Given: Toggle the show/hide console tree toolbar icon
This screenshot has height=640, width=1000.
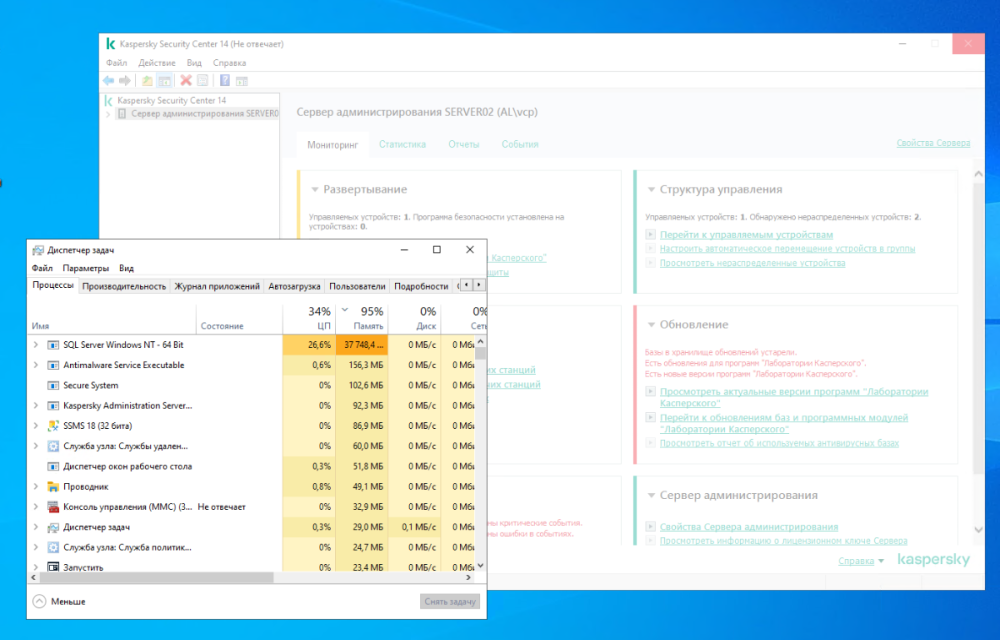Looking at the screenshot, I should coord(165,80).
